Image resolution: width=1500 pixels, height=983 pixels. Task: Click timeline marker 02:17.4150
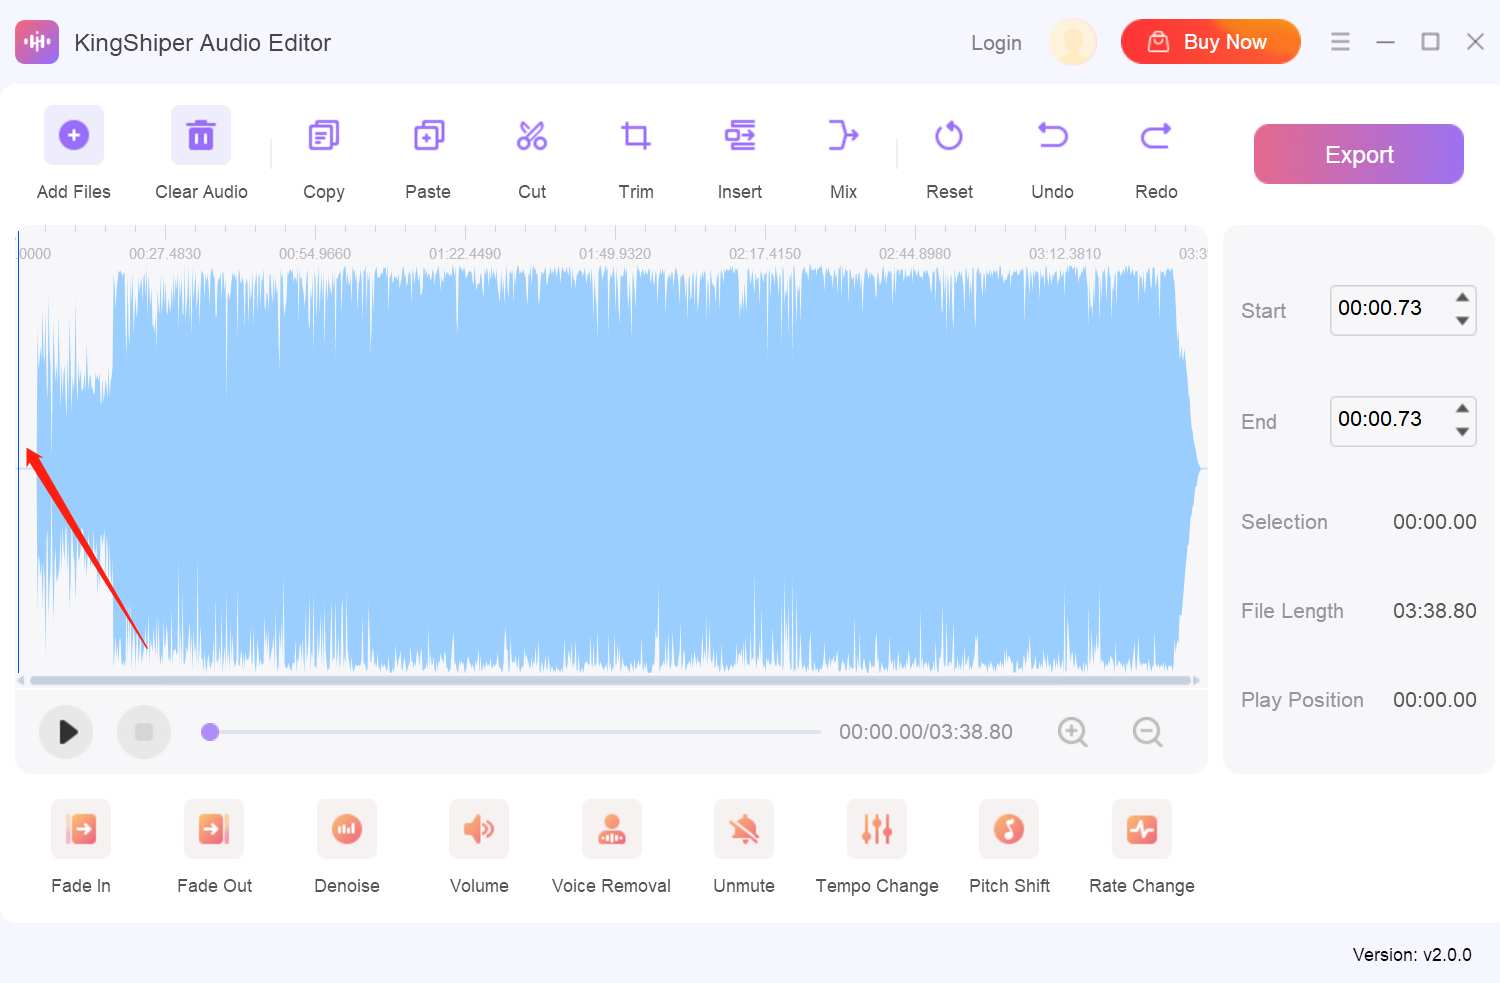(x=765, y=254)
